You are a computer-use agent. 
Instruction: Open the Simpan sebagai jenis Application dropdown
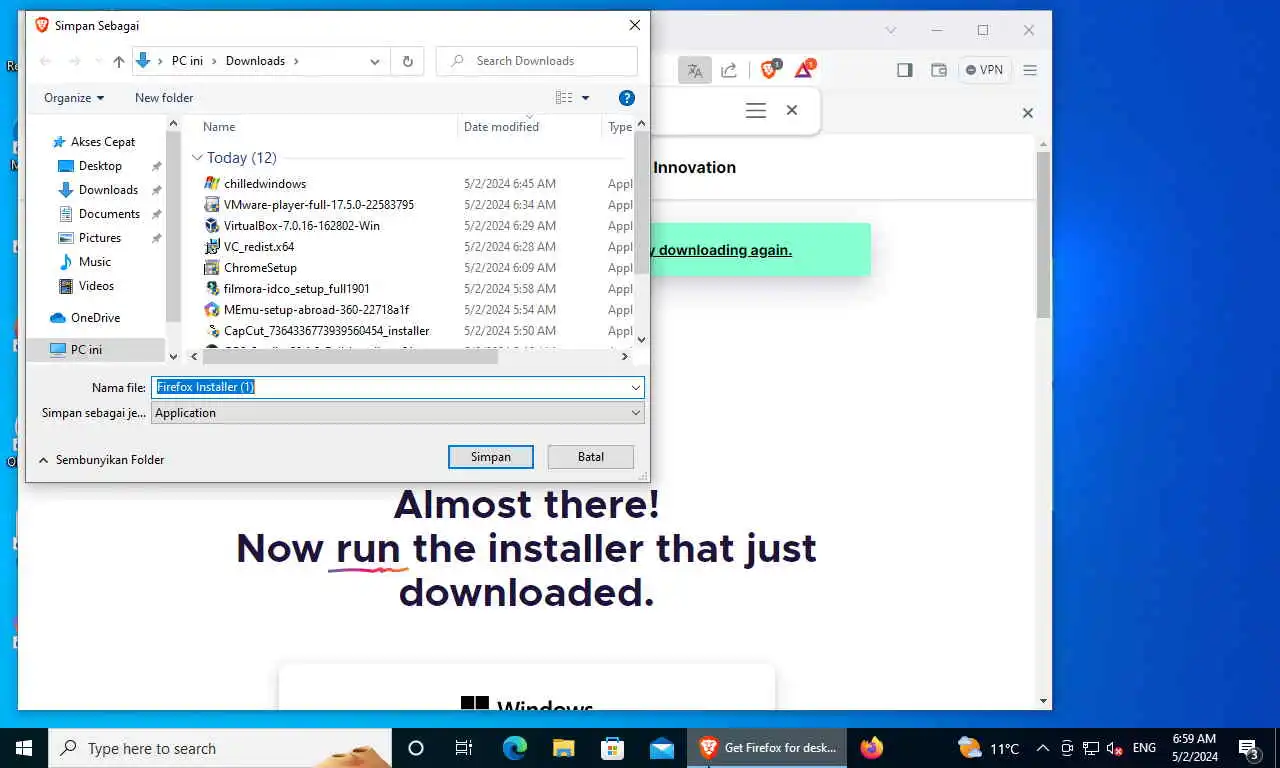click(x=398, y=413)
